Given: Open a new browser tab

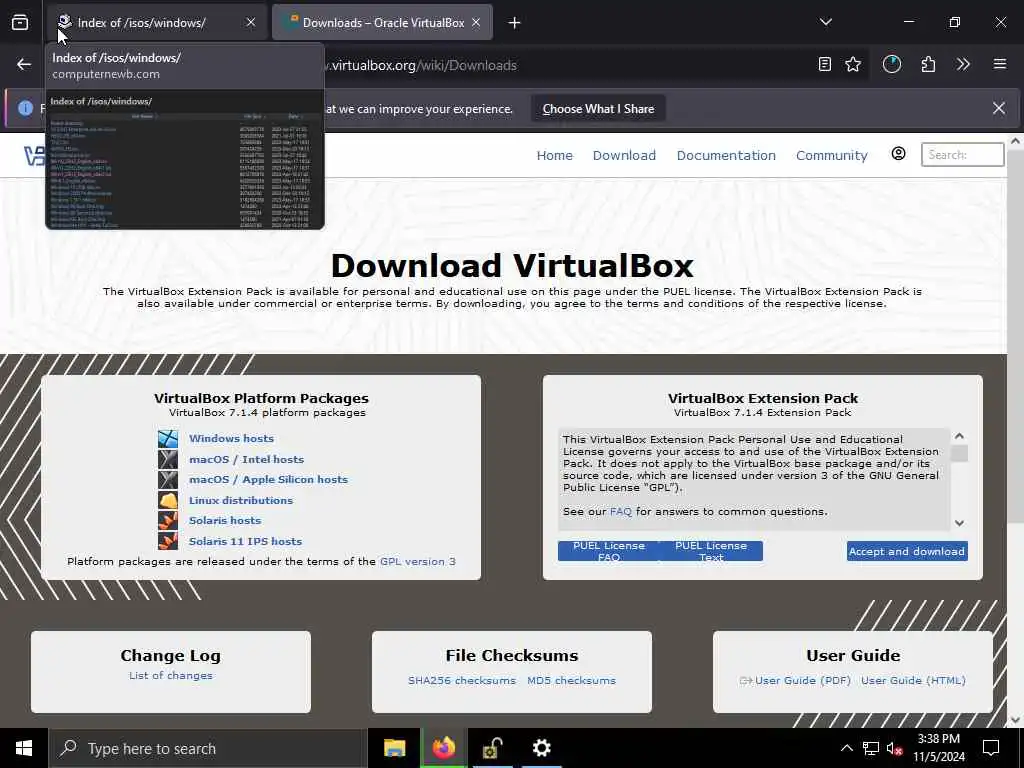Looking at the screenshot, I should (515, 23).
